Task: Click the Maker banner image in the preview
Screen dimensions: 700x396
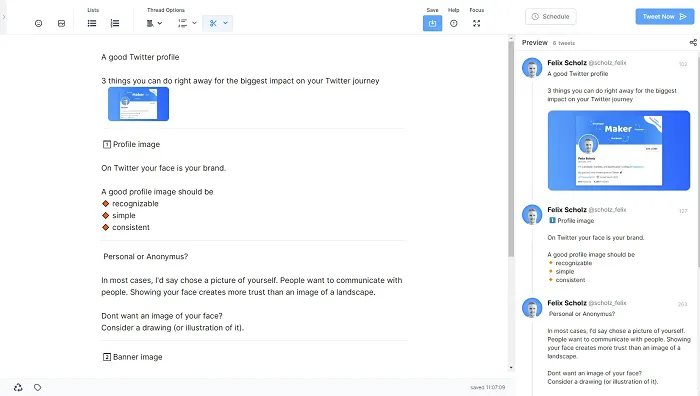Action: click(619, 150)
